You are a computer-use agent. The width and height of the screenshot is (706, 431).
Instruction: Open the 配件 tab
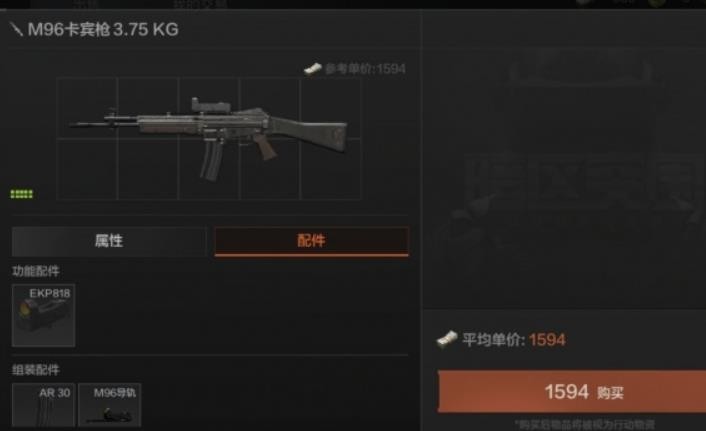click(312, 241)
